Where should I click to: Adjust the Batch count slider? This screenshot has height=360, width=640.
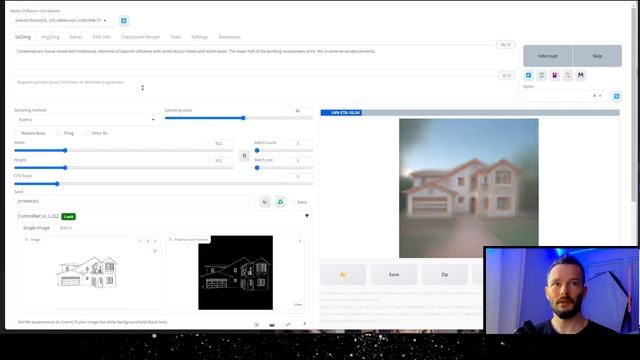point(284,151)
